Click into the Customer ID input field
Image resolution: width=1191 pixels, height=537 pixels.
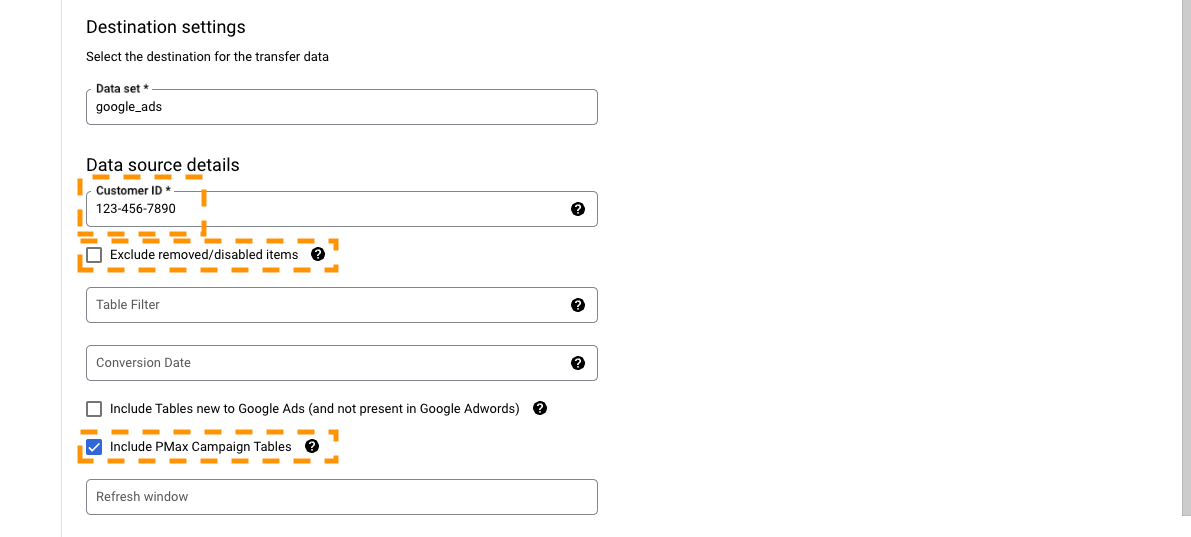[342, 209]
